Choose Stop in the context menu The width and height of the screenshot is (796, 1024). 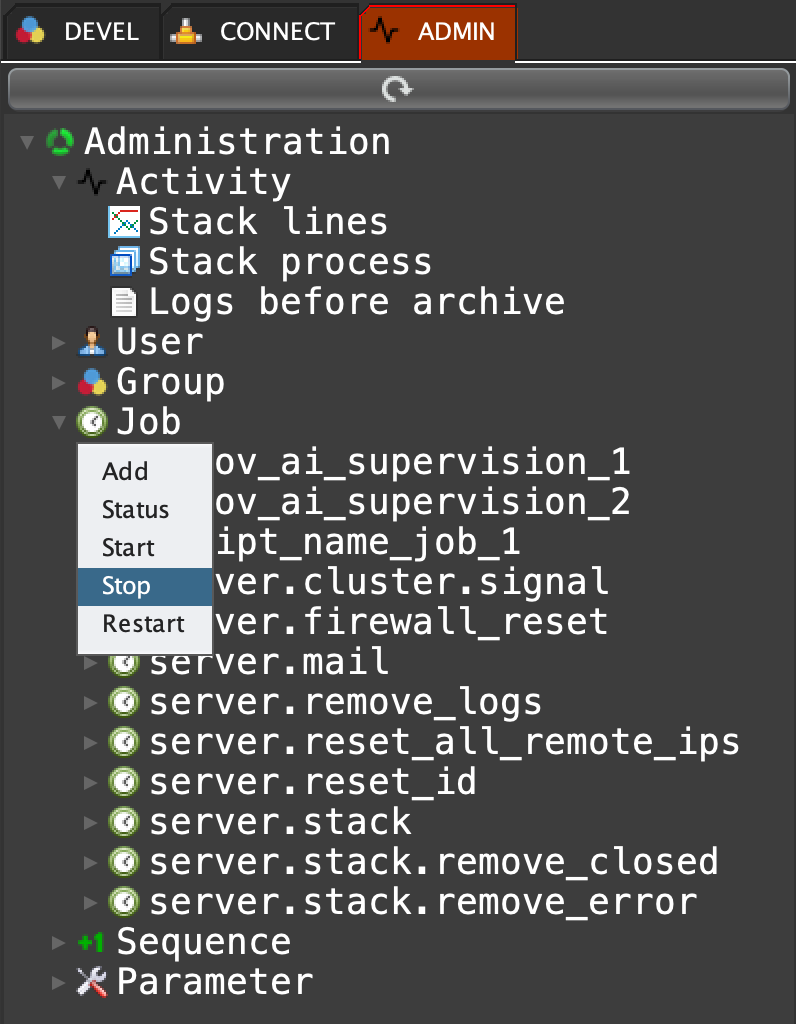coord(126,586)
